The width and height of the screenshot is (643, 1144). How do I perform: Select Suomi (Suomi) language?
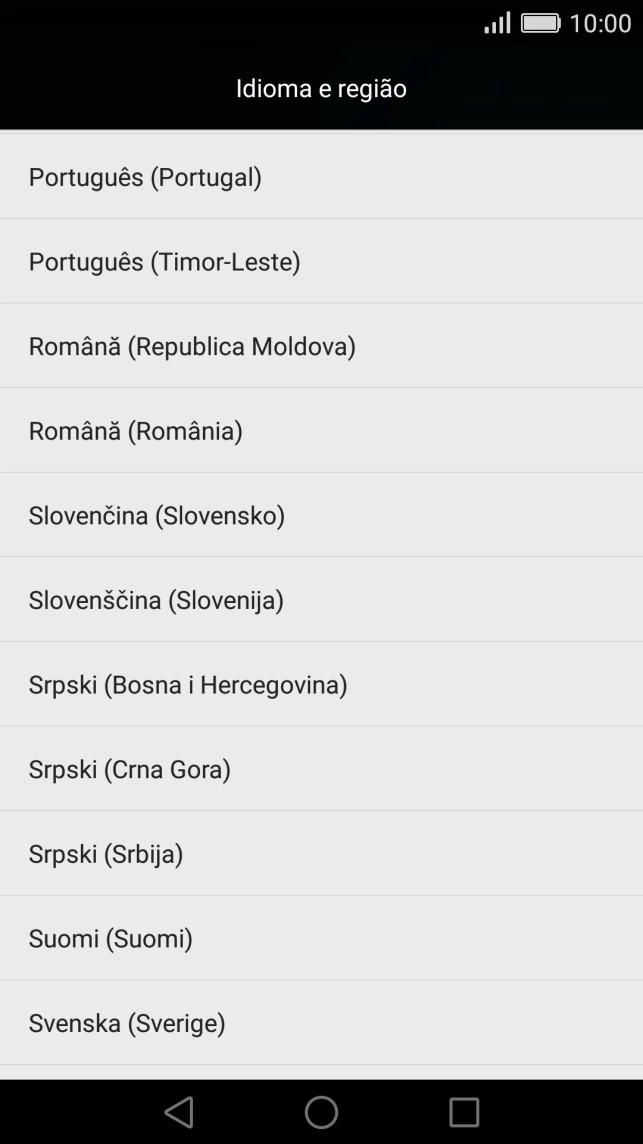[111, 939]
